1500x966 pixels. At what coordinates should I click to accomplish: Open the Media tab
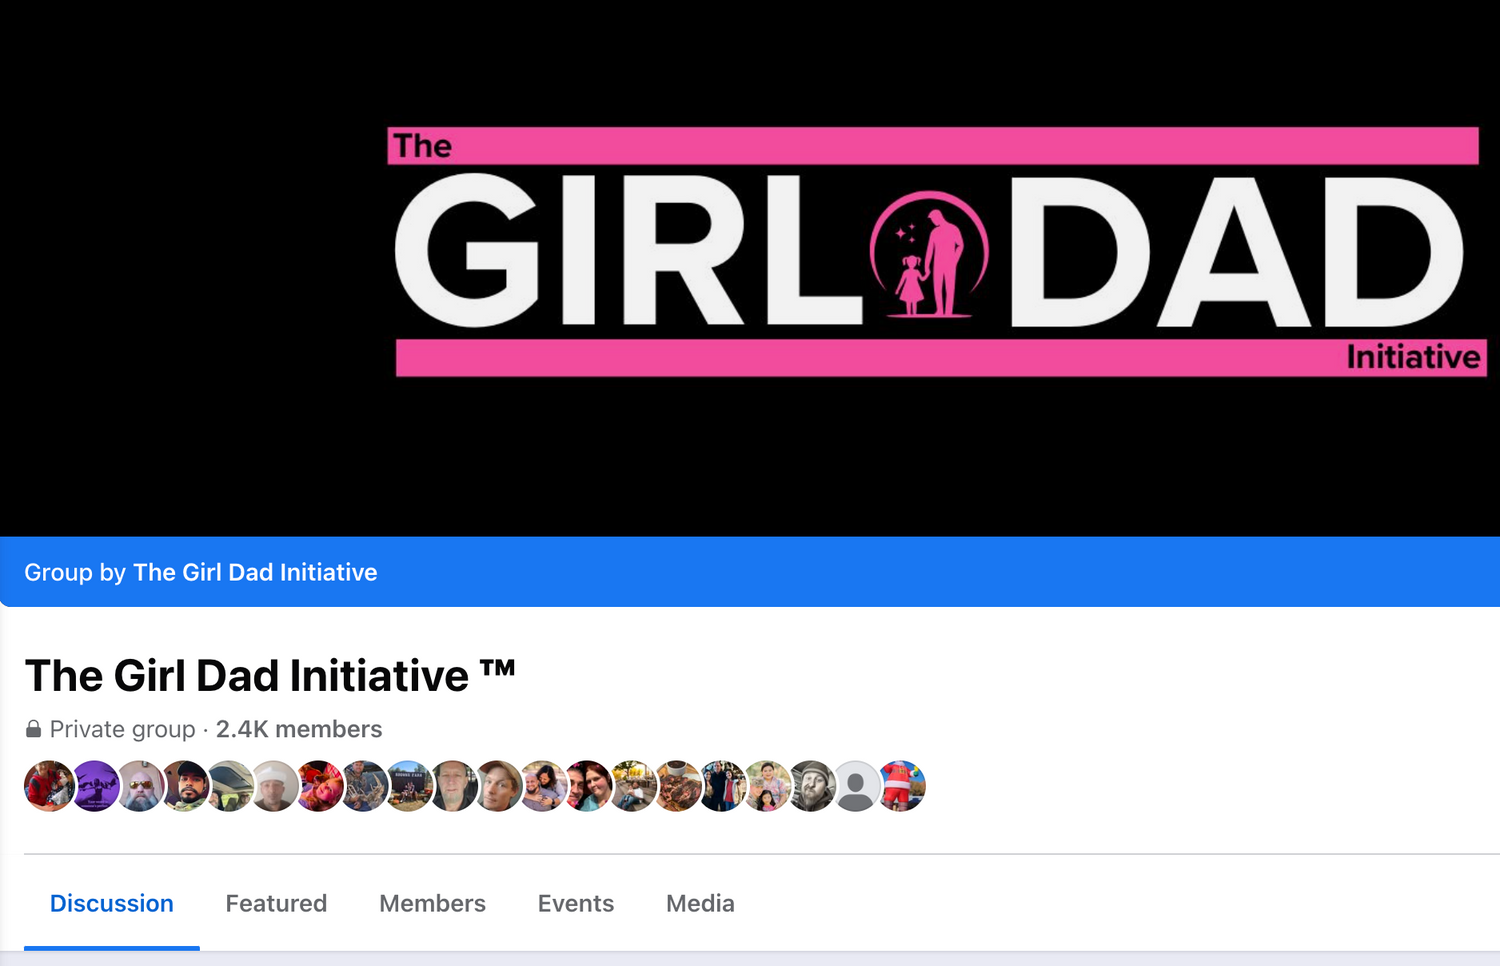coord(700,904)
